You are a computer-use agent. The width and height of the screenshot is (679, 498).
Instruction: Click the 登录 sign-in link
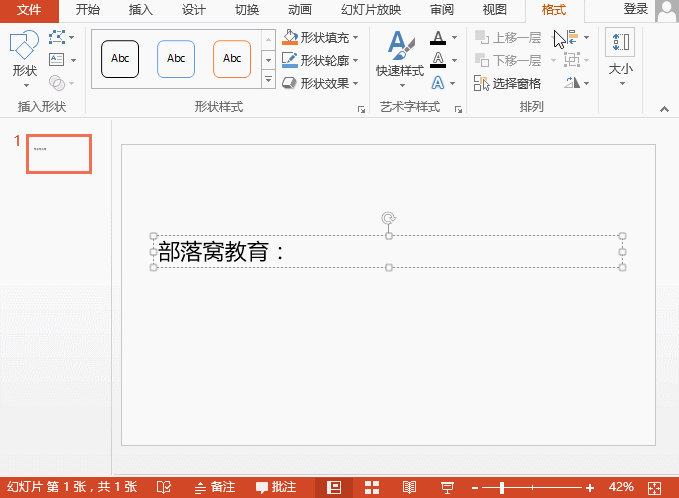(635, 9)
